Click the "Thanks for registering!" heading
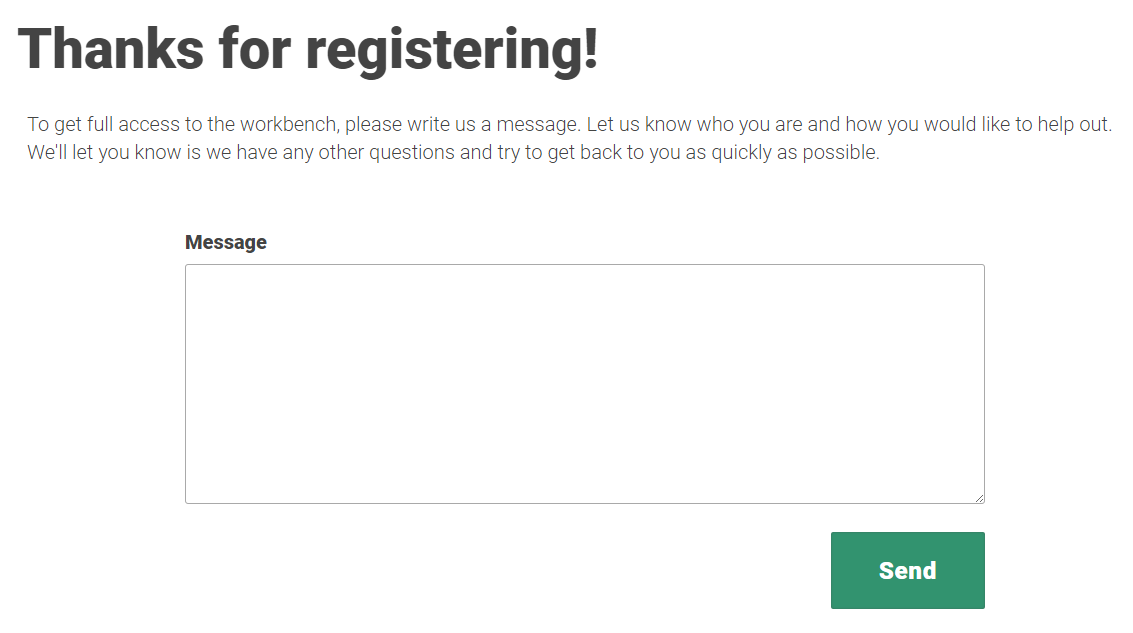This screenshot has height=633, width=1133. [x=308, y=48]
